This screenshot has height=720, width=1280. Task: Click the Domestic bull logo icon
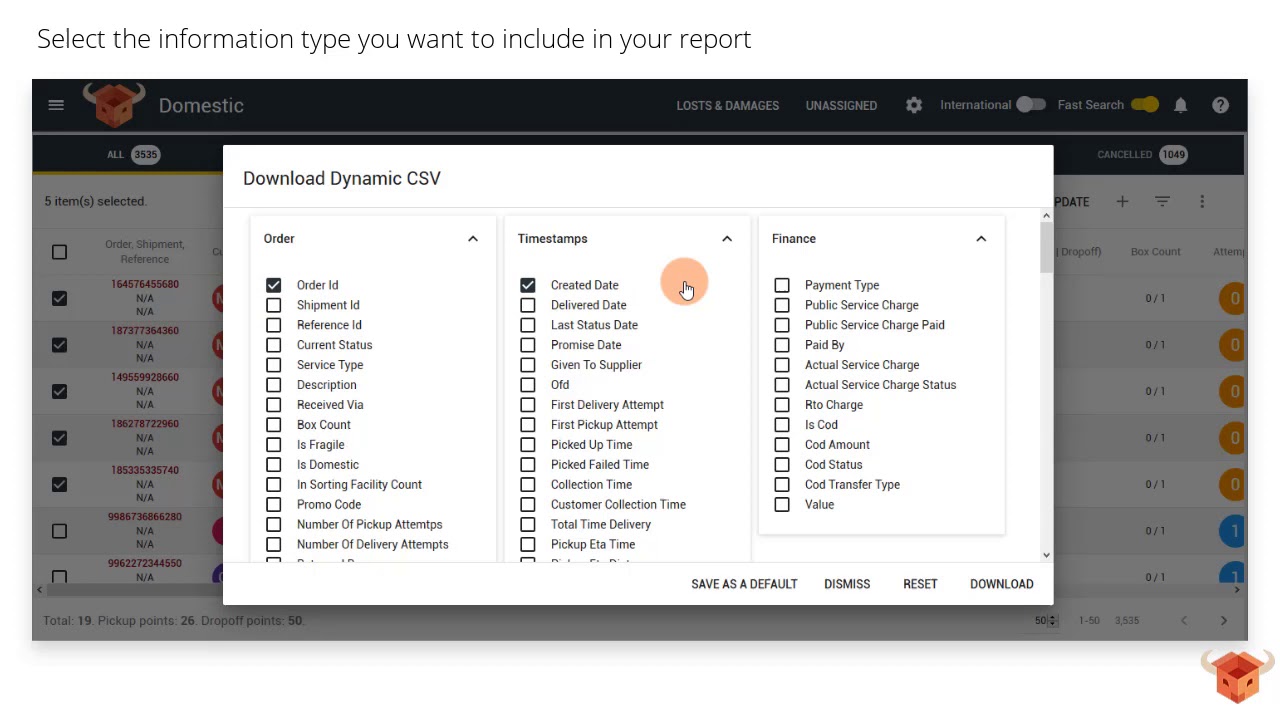tap(114, 104)
